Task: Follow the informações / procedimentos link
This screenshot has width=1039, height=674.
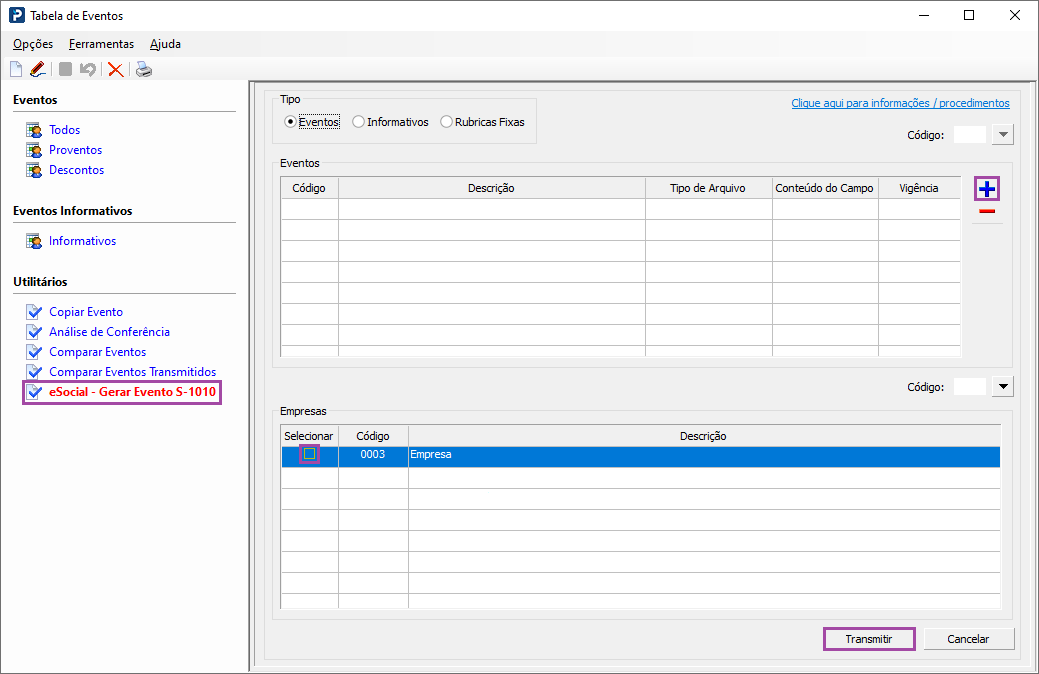Action: coord(900,103)
